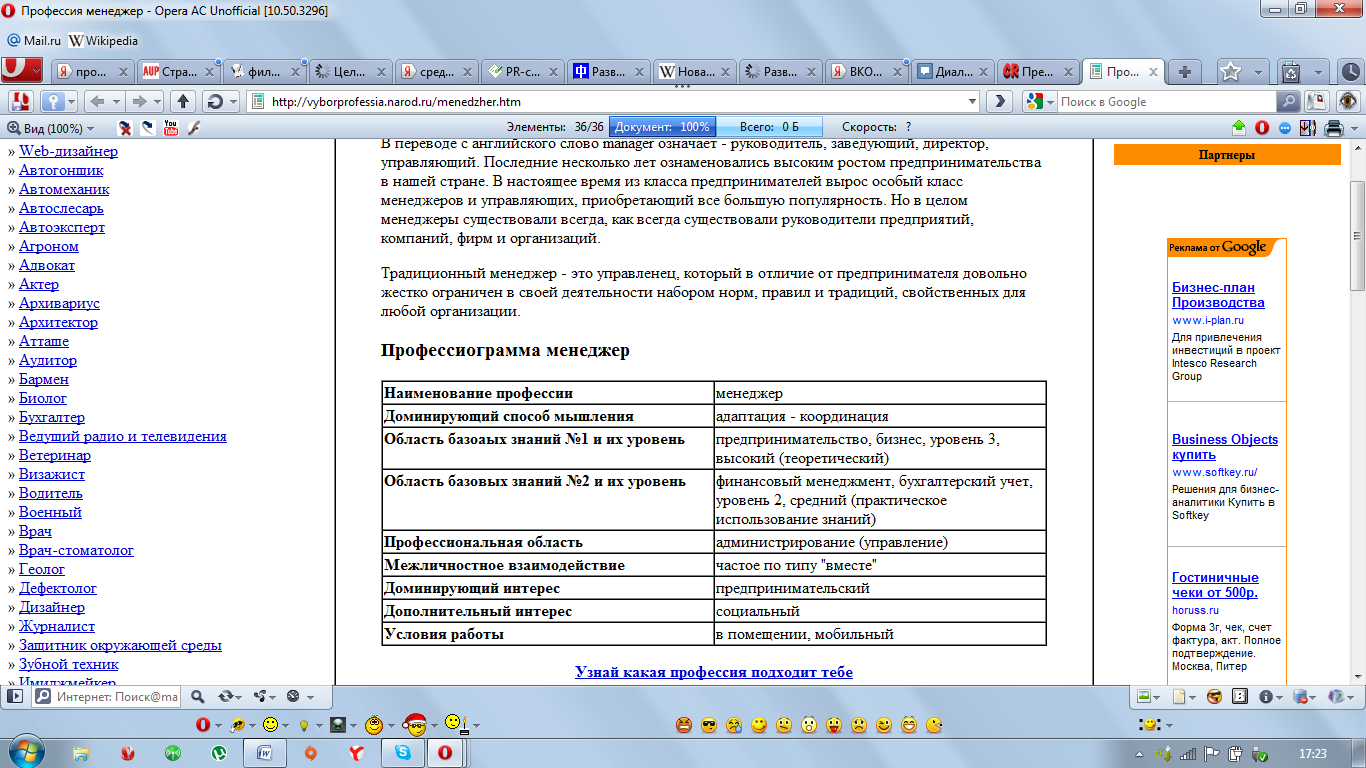1366x768 pixels.
Task: Open the 'Web-дизайнер' profession link
Action: tap(68, 151)
